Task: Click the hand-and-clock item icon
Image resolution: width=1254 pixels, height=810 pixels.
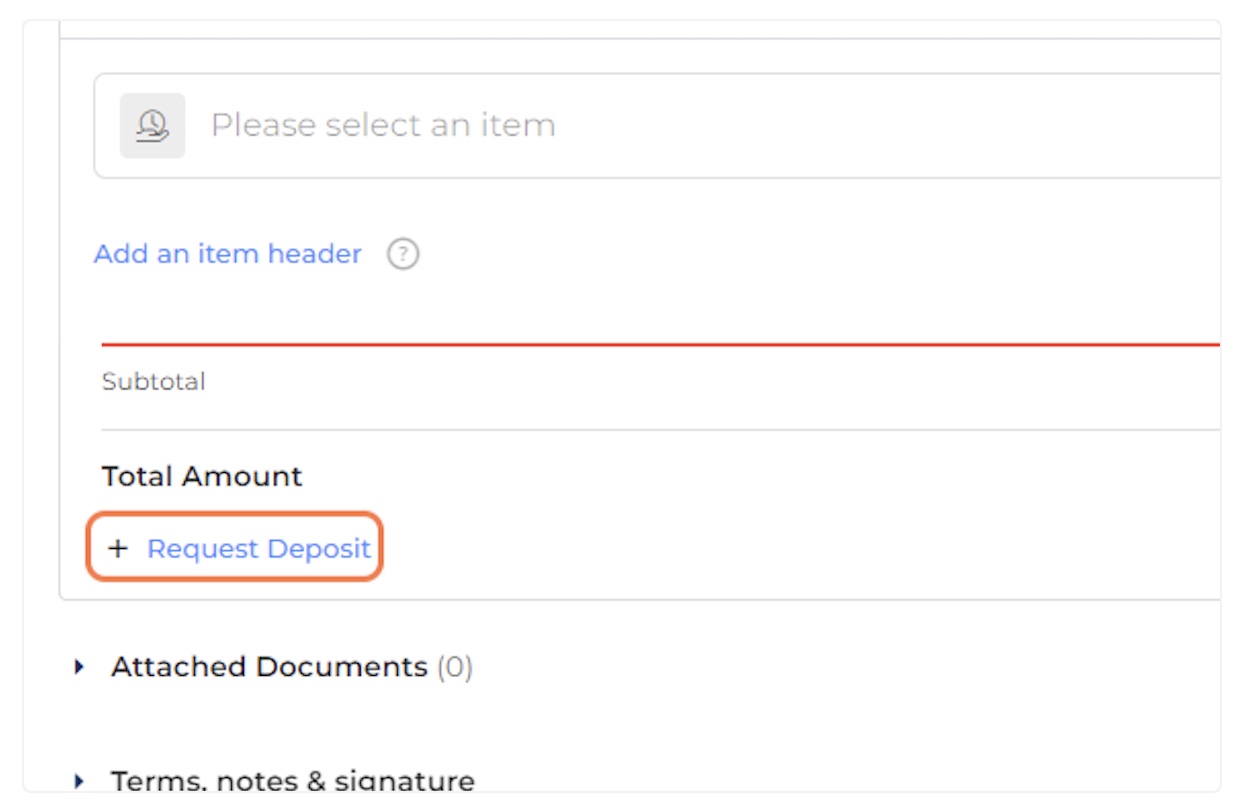Action: click(152, 125)
